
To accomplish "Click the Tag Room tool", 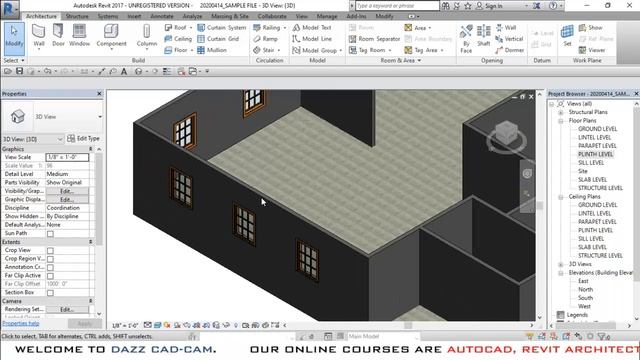I will click(370, 50).
